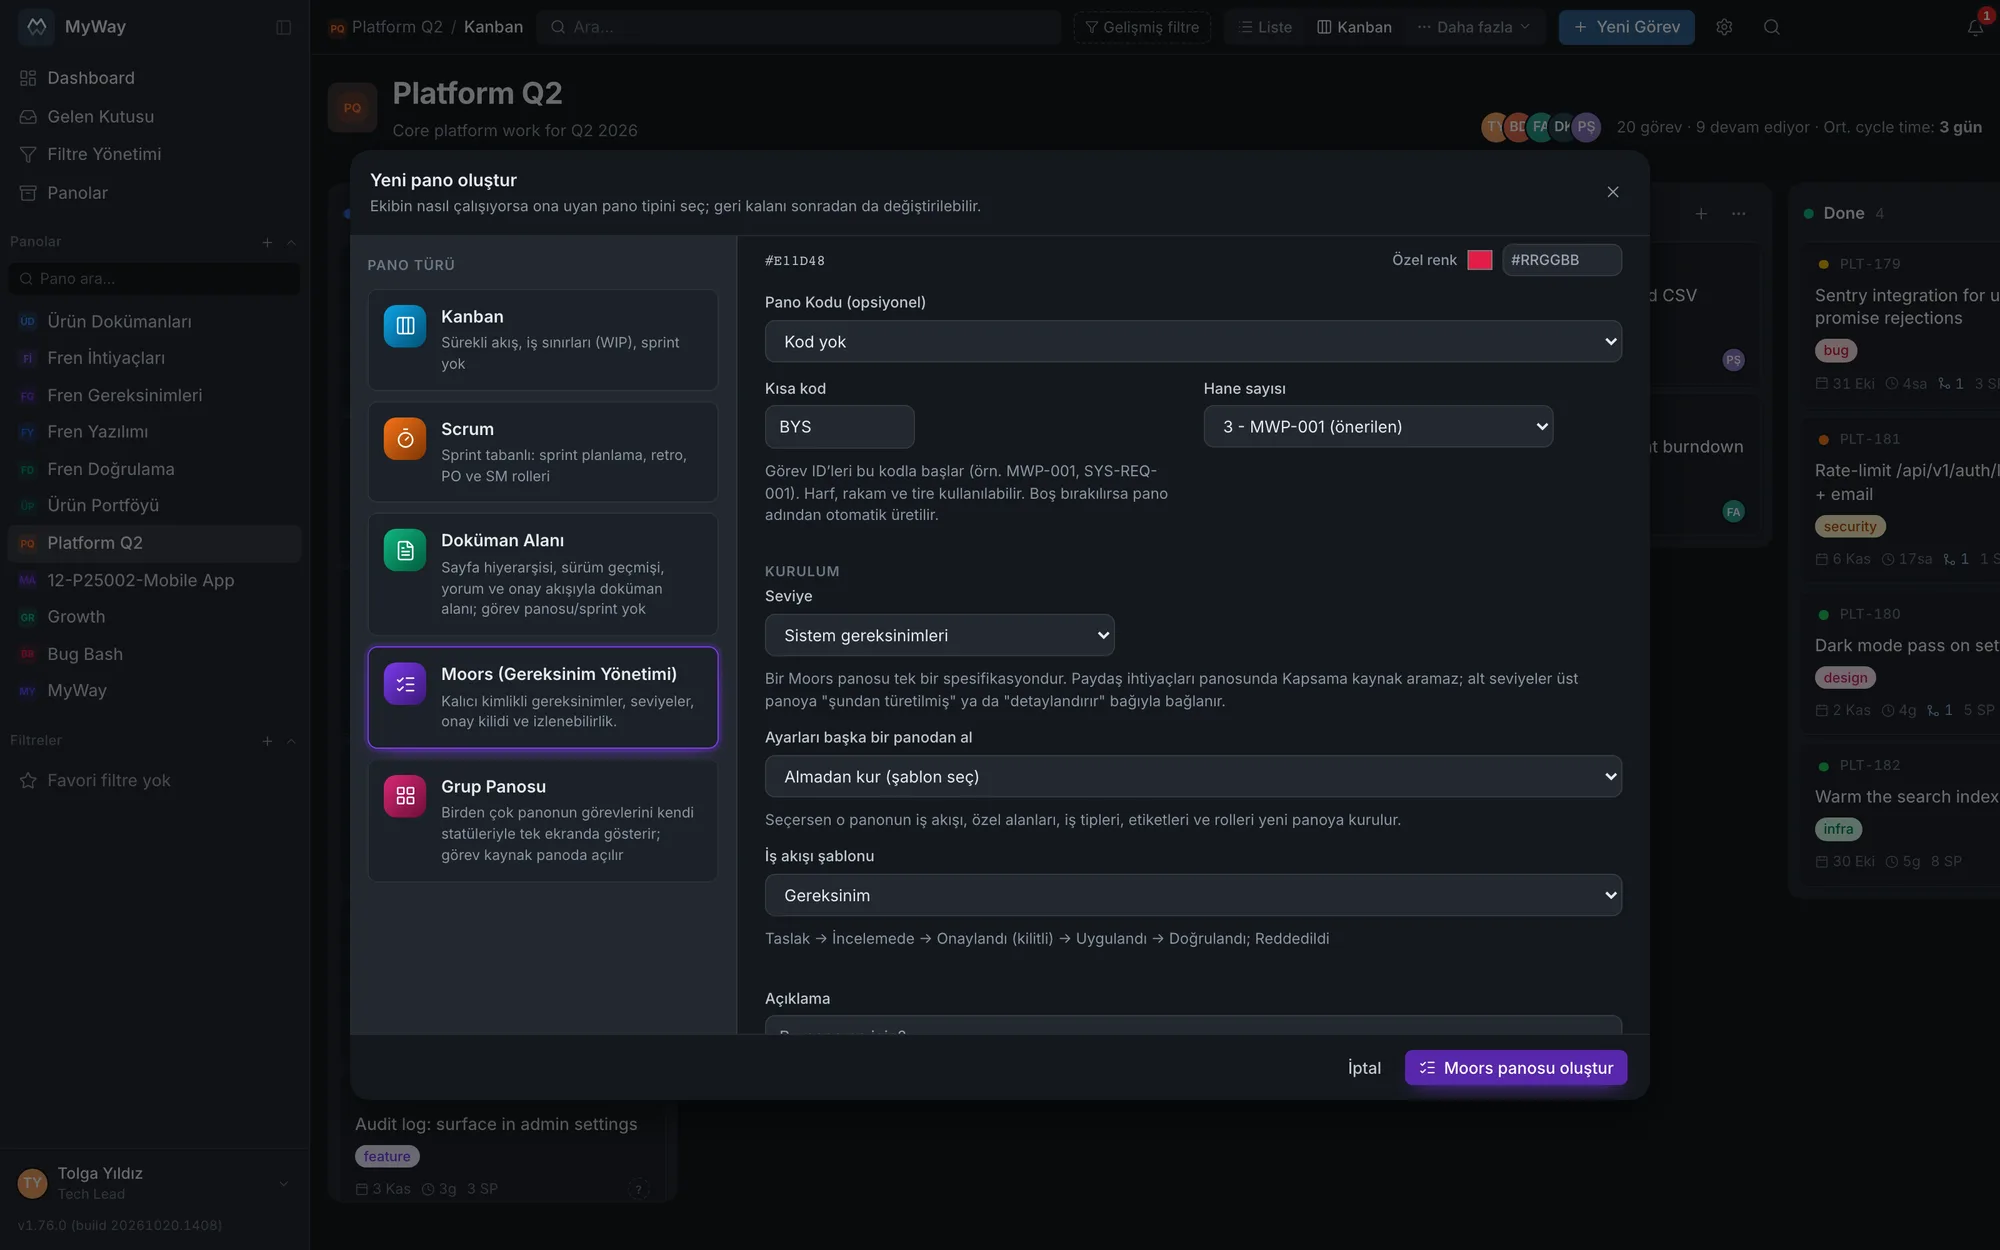Image resolution: width=2000 pixels, height=1250 pixels.
Task: Select the Kanban board type icon
Action: coord(405,326)
